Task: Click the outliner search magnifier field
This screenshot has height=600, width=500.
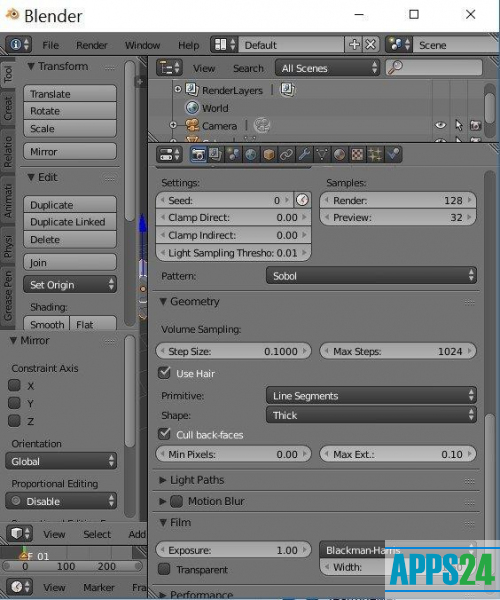Action: tap(434, 68)
